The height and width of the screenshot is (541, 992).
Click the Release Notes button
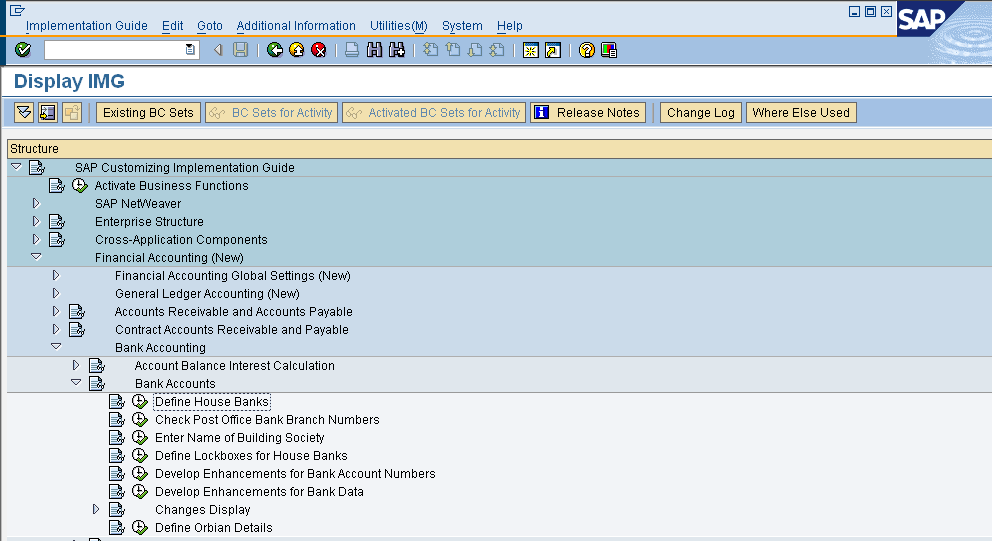[588, 113]
